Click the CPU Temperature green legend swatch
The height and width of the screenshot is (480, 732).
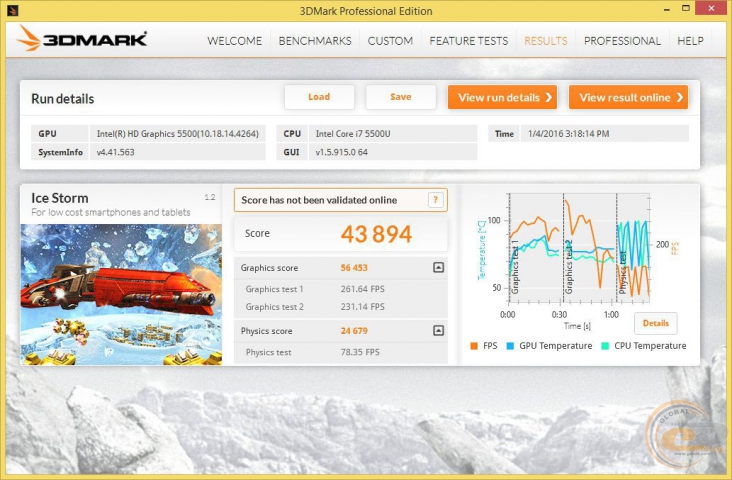[x=605, y=346]
